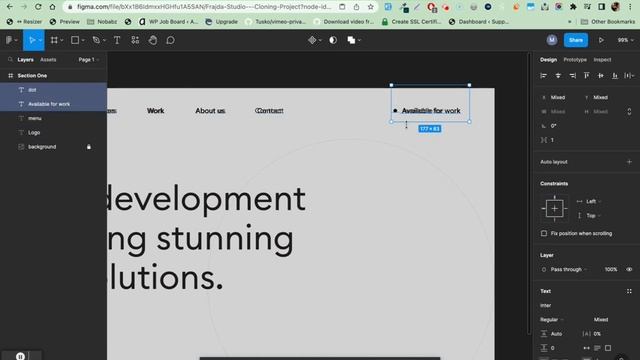Toggle constrain proportions link icon

pyautogui.click(x=629, y=111)
